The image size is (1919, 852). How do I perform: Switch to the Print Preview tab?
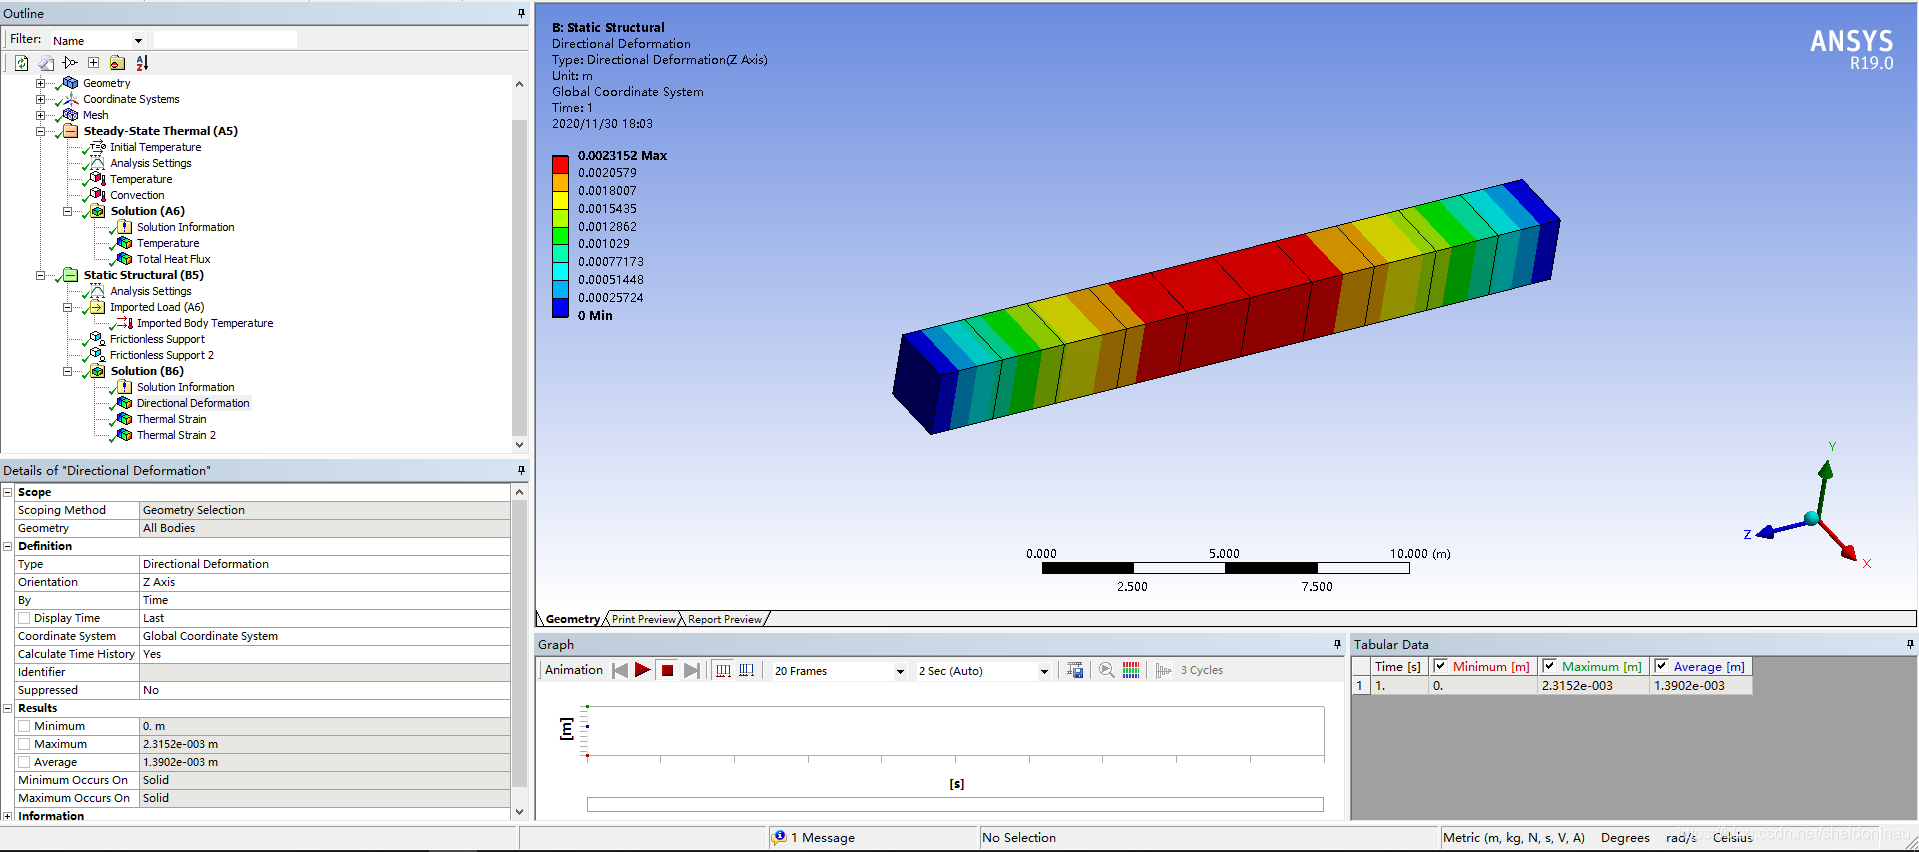(x=643, y=619)
